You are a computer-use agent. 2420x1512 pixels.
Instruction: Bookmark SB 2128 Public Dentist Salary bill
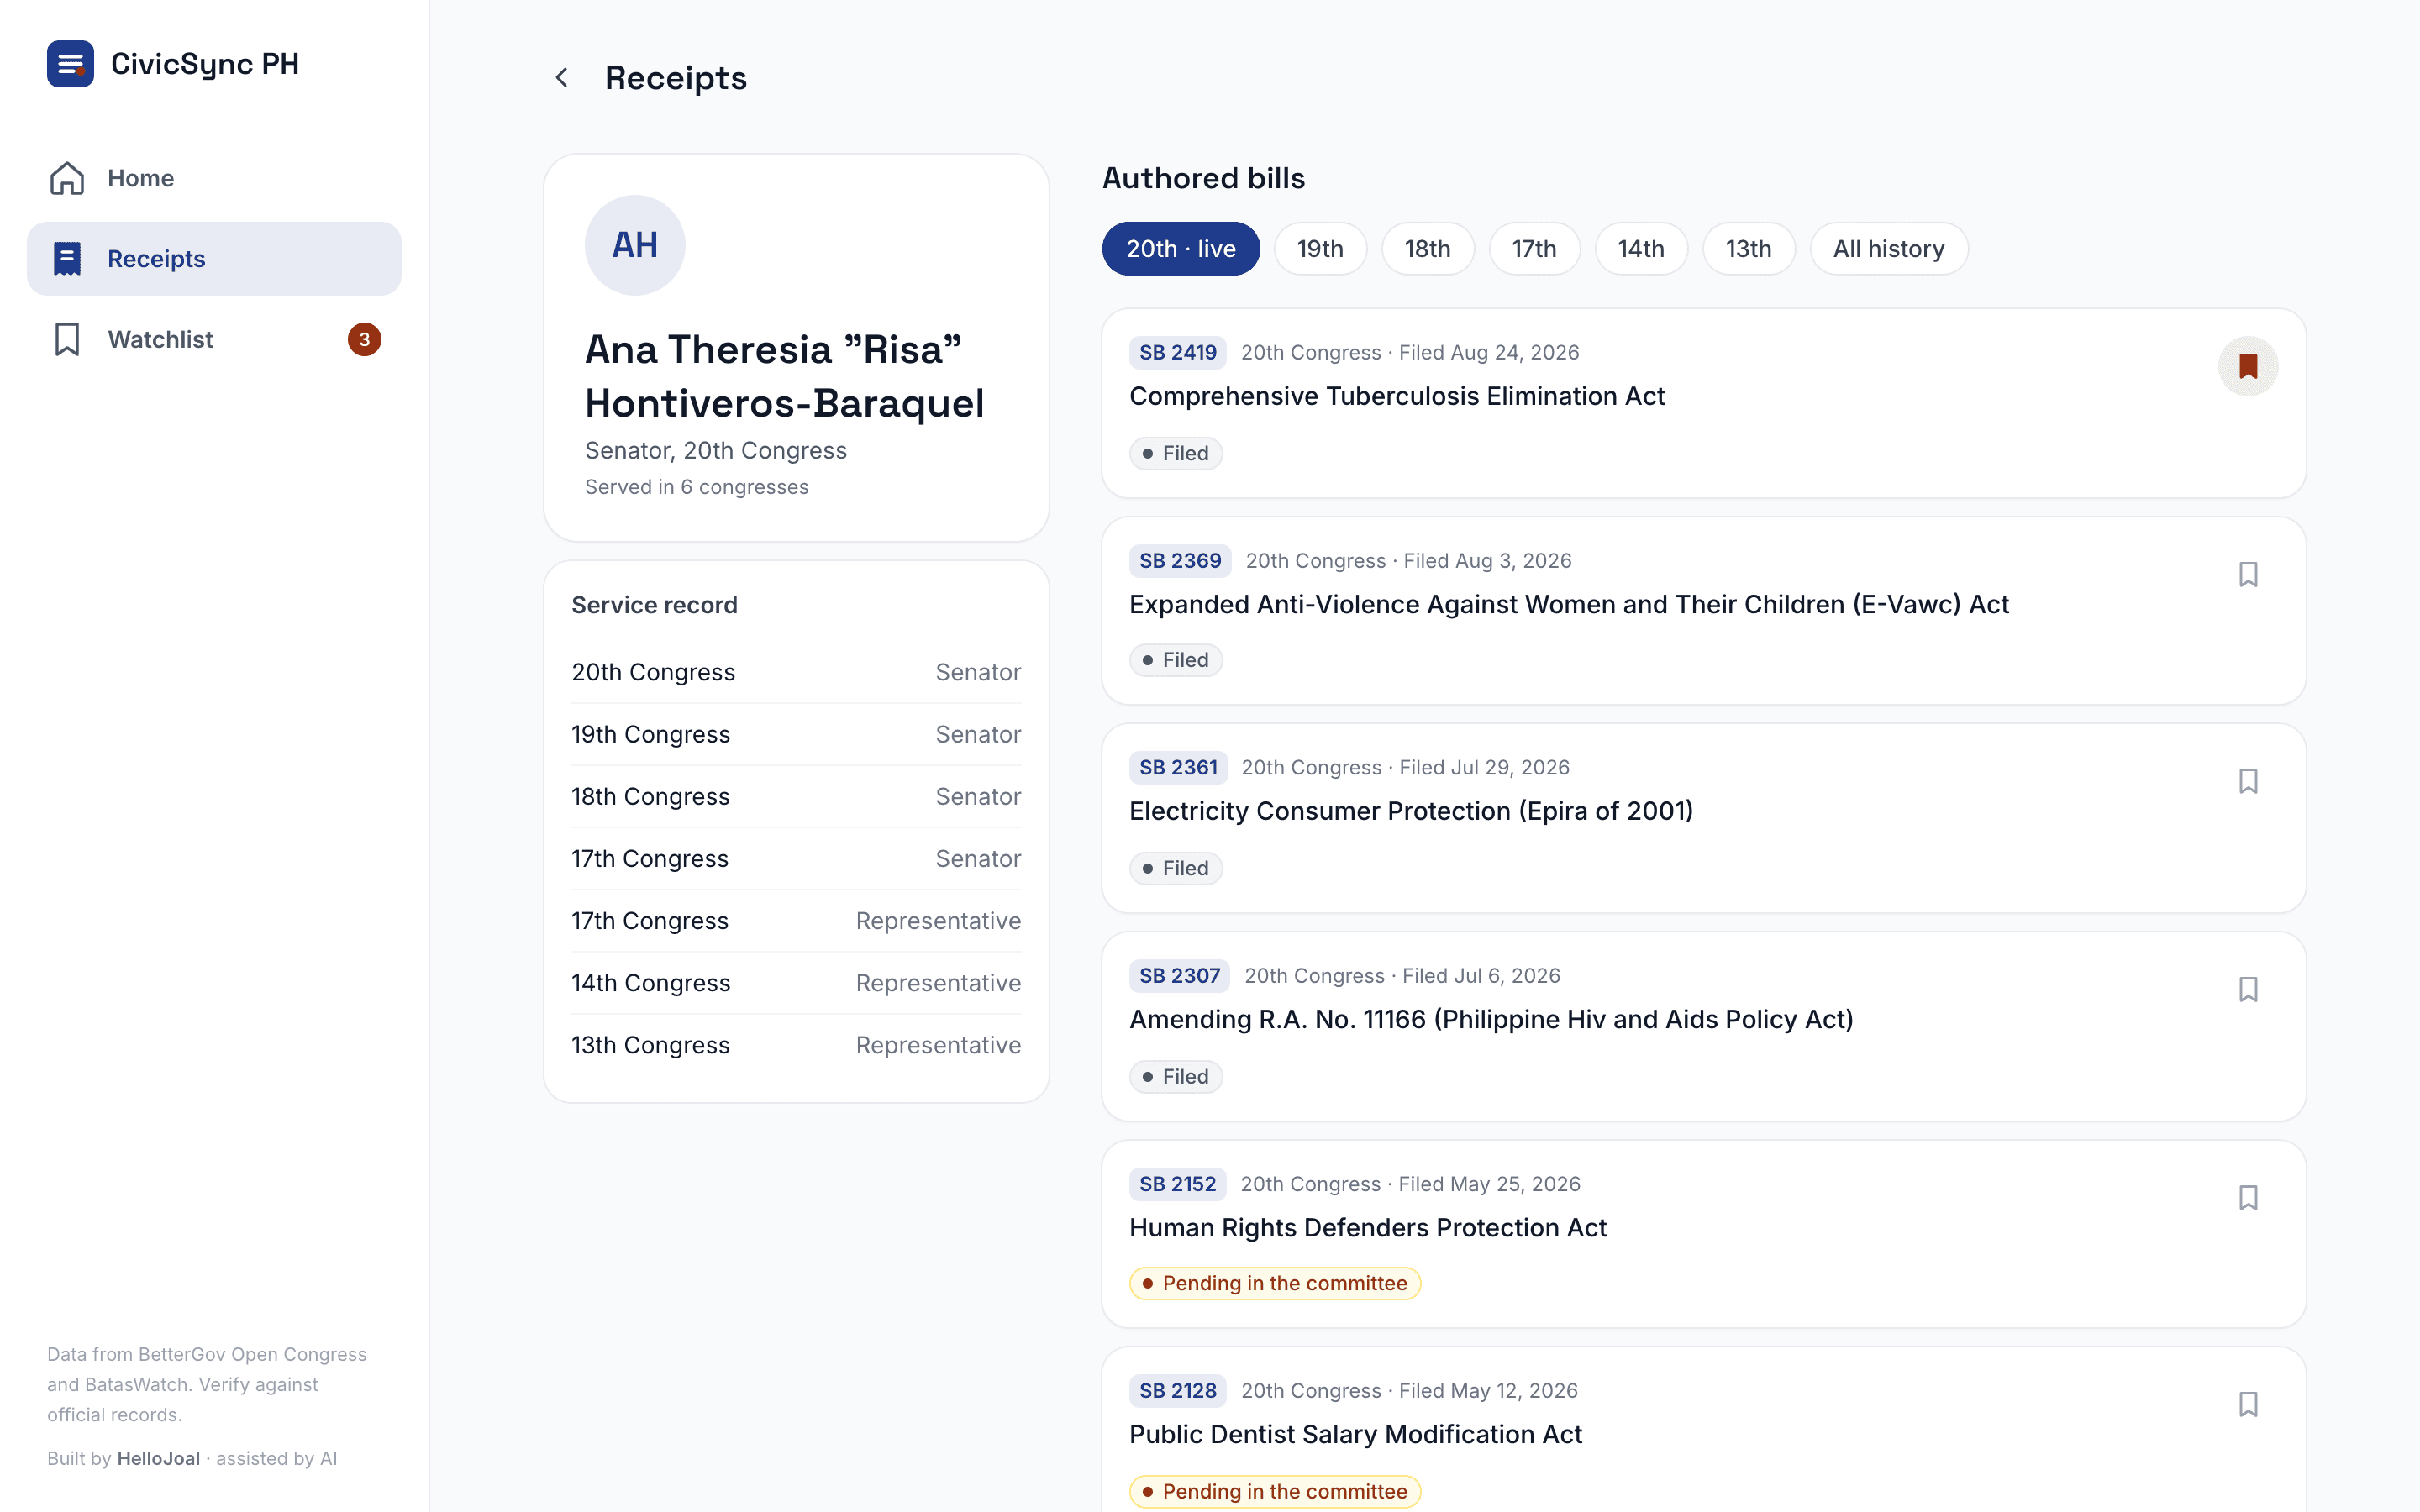pos(2248,1404)
